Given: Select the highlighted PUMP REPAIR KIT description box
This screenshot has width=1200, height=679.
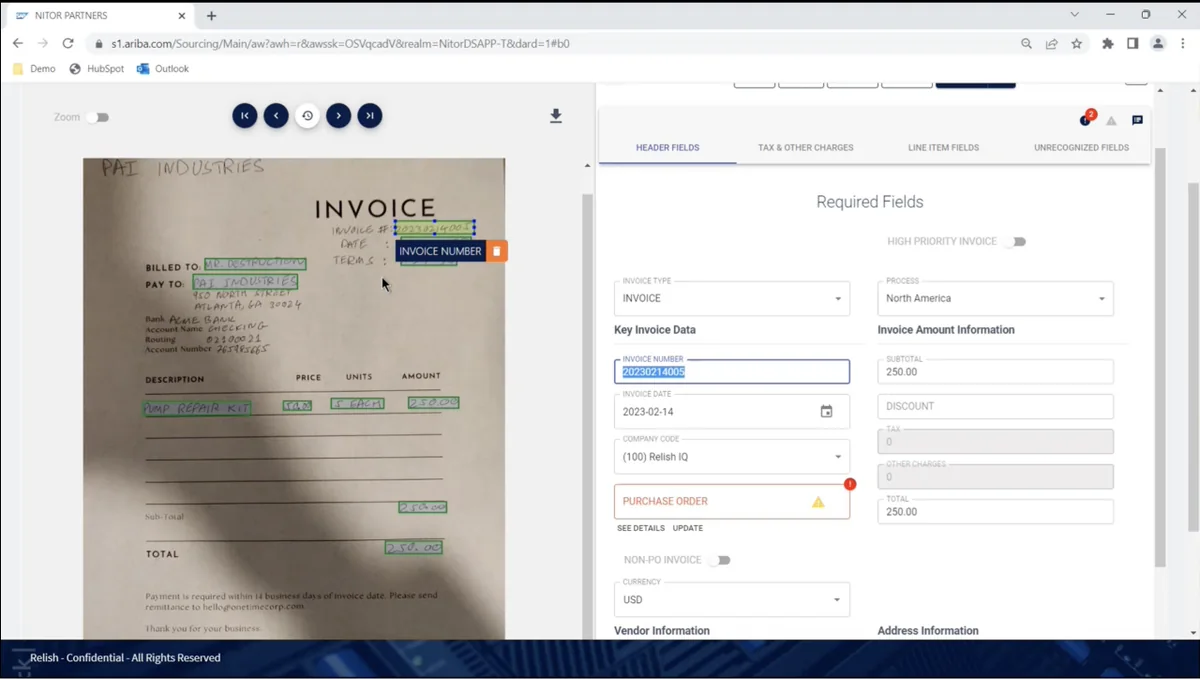Looking at the screenshot, I should pos(197,408).
